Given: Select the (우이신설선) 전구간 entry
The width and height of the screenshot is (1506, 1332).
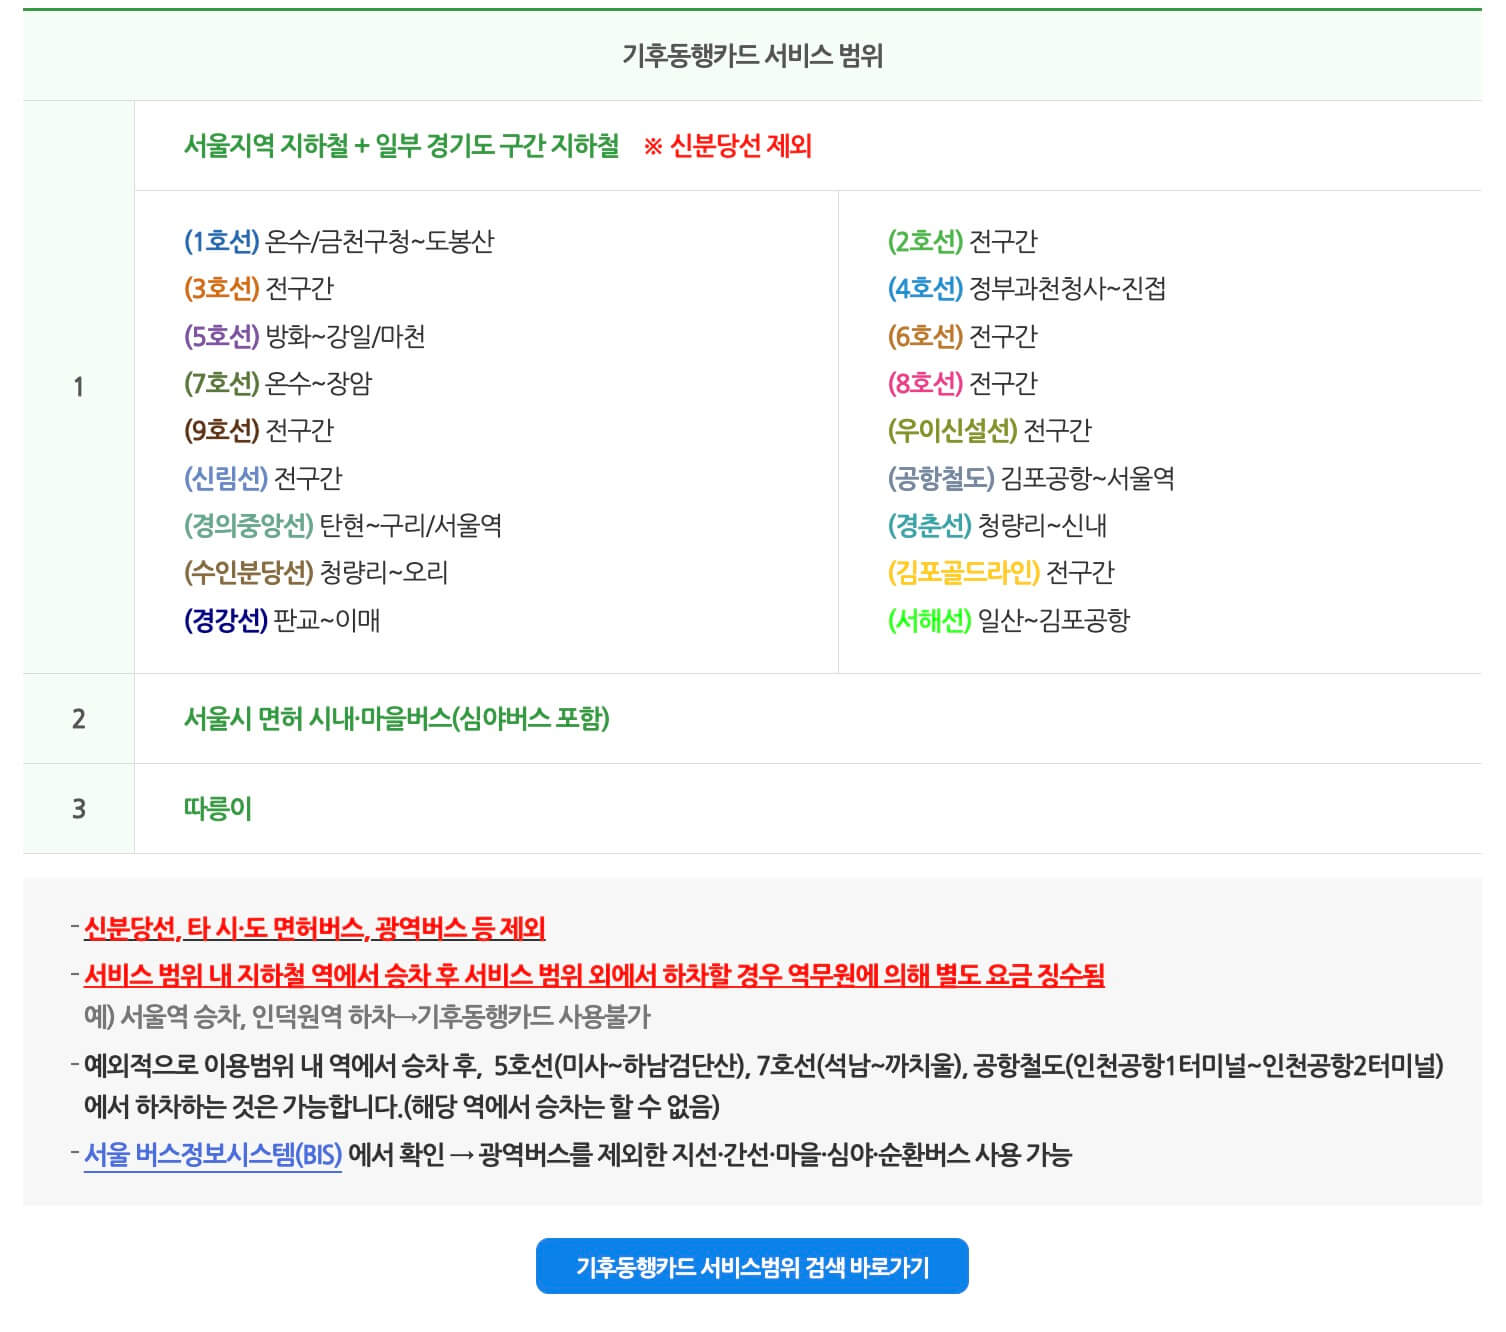Looking at the screenshot, I should coord(990,430).
